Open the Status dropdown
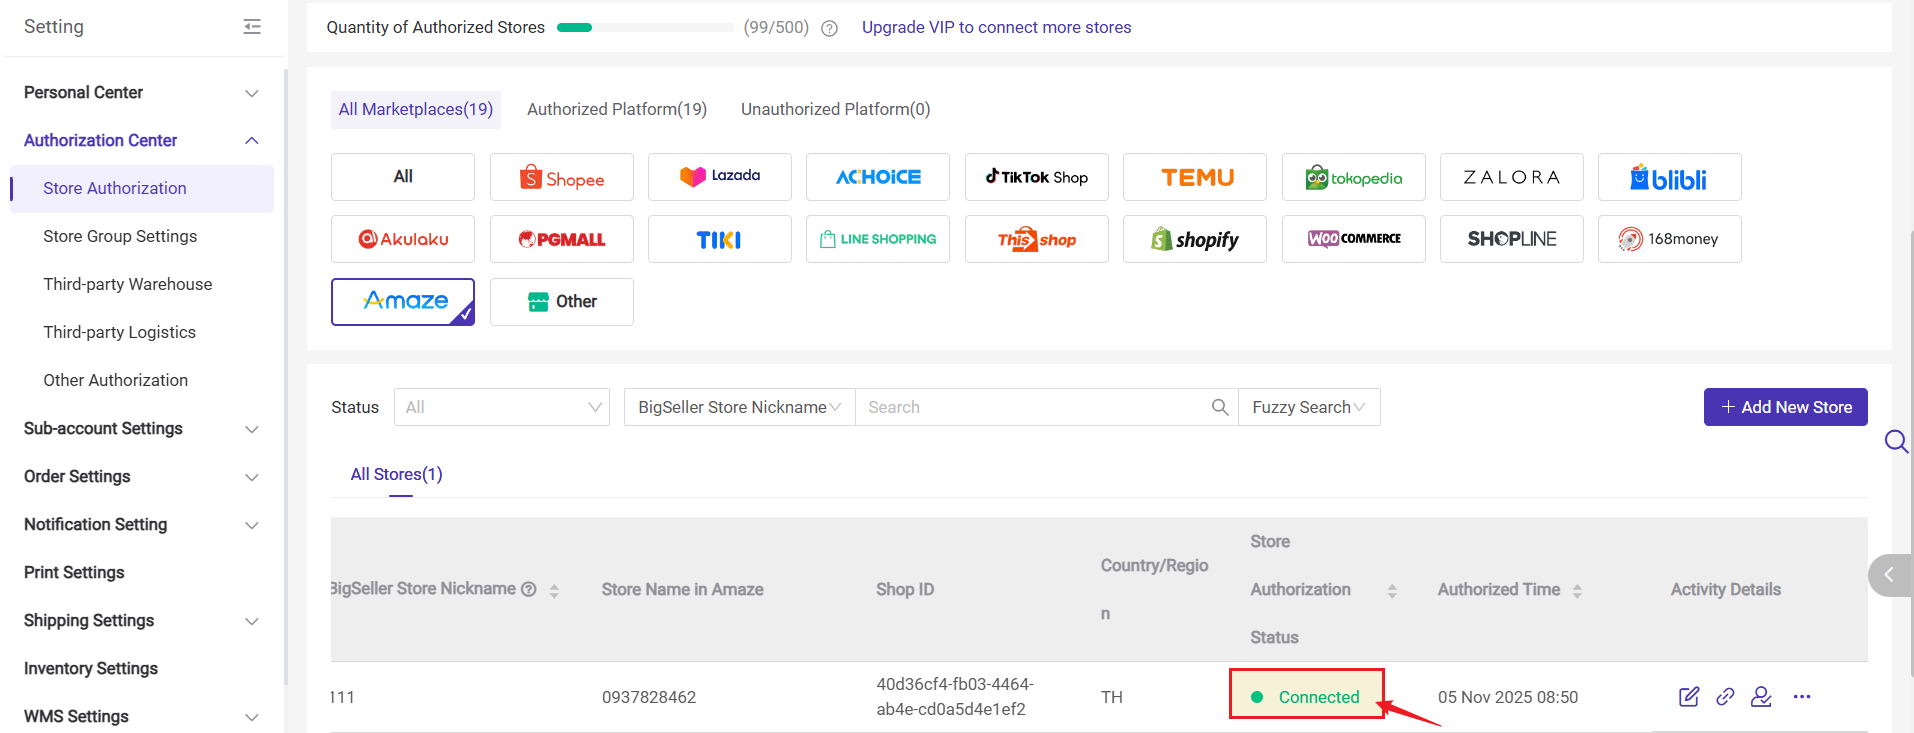The height and width of the screenshot is (733, 1914). pyautogui.click(x=501, y=407)
